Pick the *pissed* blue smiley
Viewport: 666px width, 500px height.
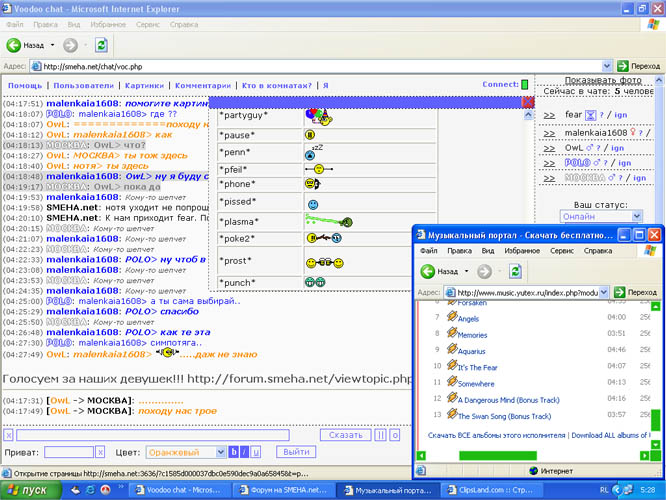point(313,205)
